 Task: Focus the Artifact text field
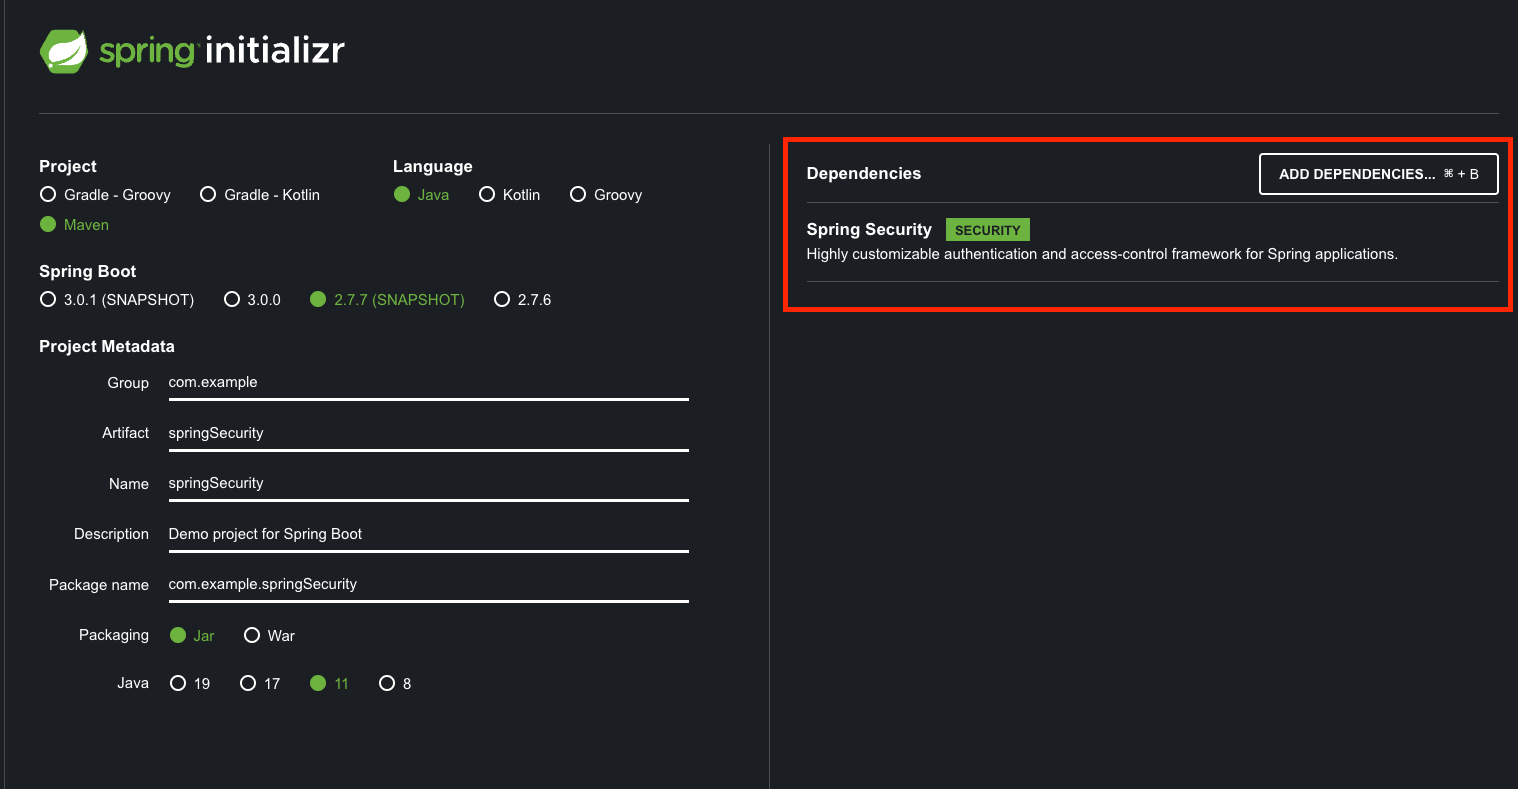[428, 433]
